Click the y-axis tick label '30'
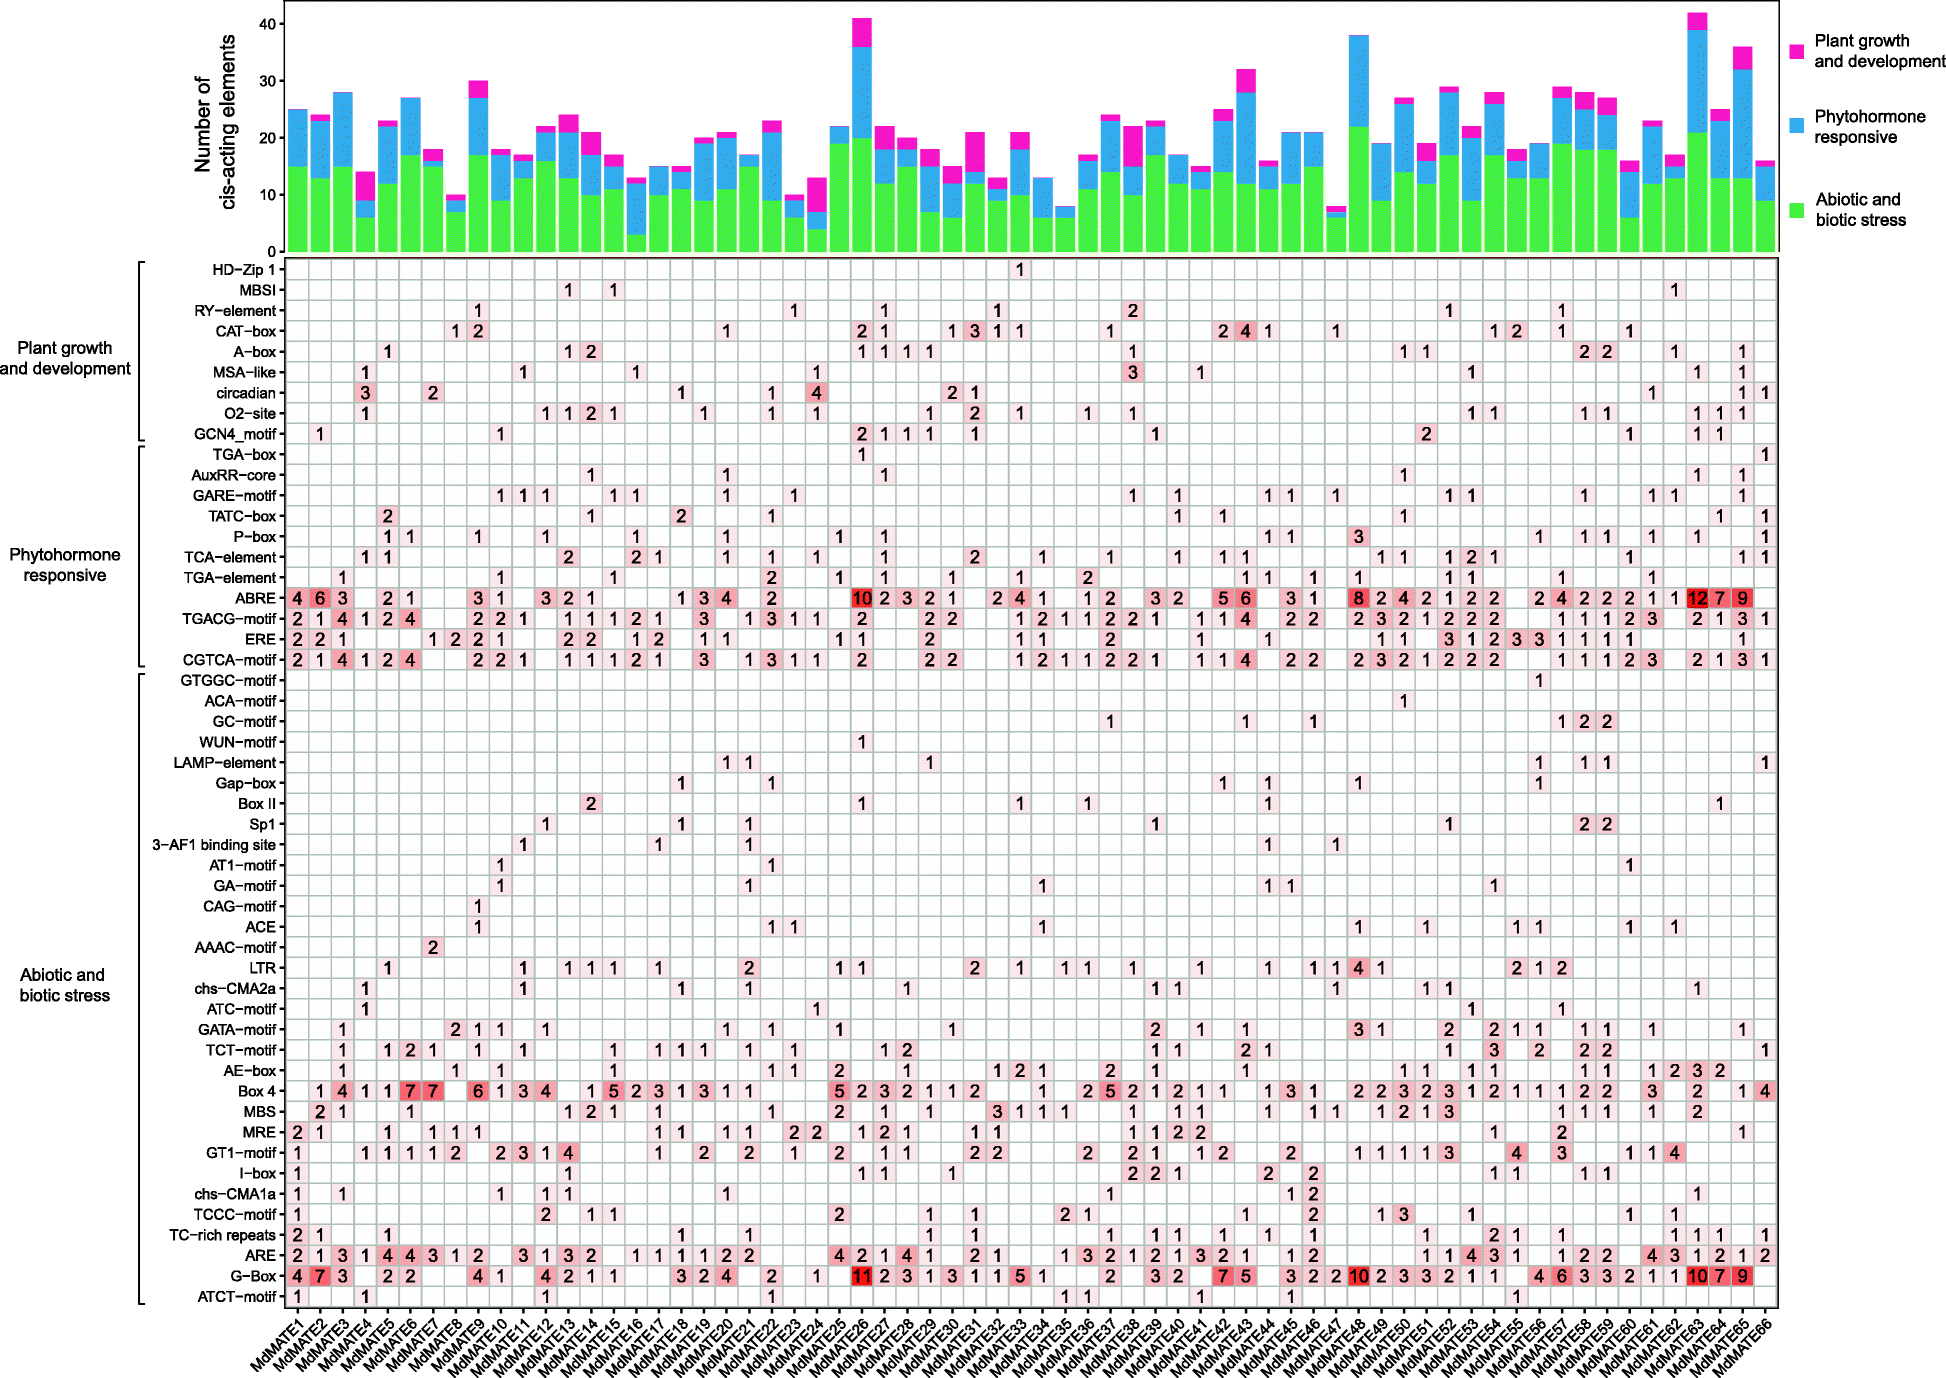The width and height of the screenshot is (1946, 1378). [x=267, y=81]
